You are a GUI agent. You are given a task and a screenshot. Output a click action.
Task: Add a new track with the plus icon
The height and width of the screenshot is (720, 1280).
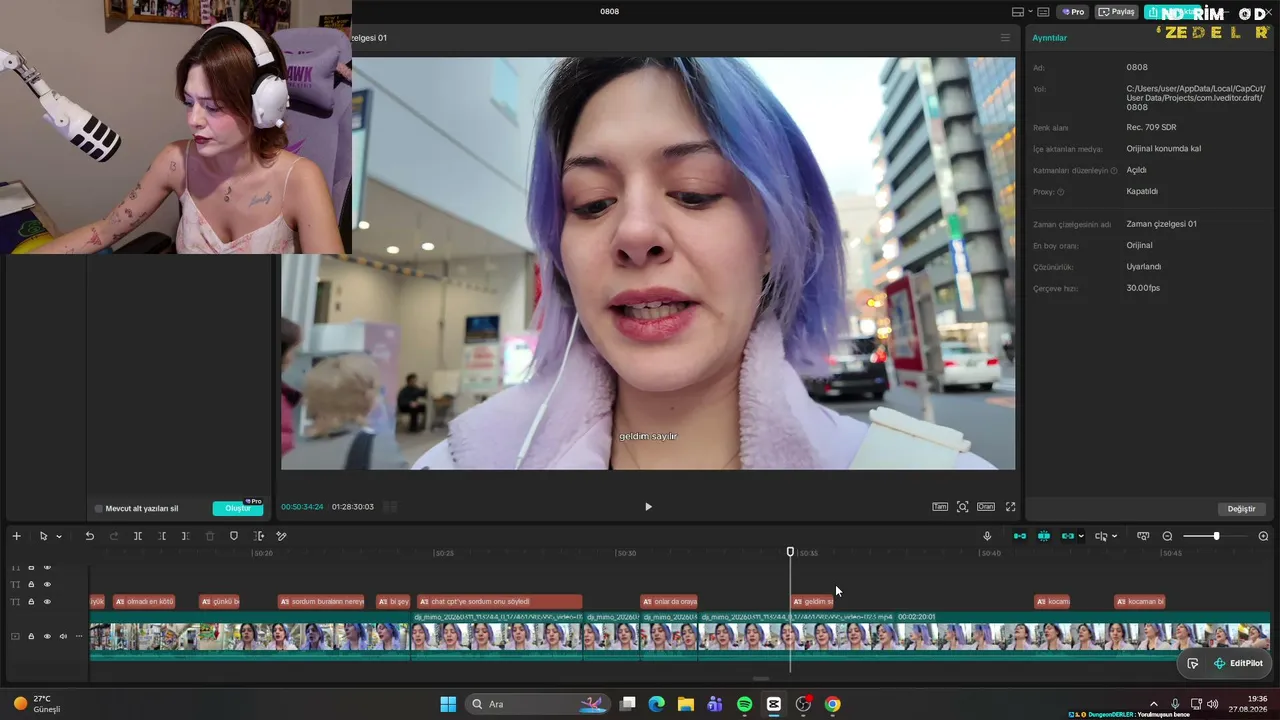[16, 536]
